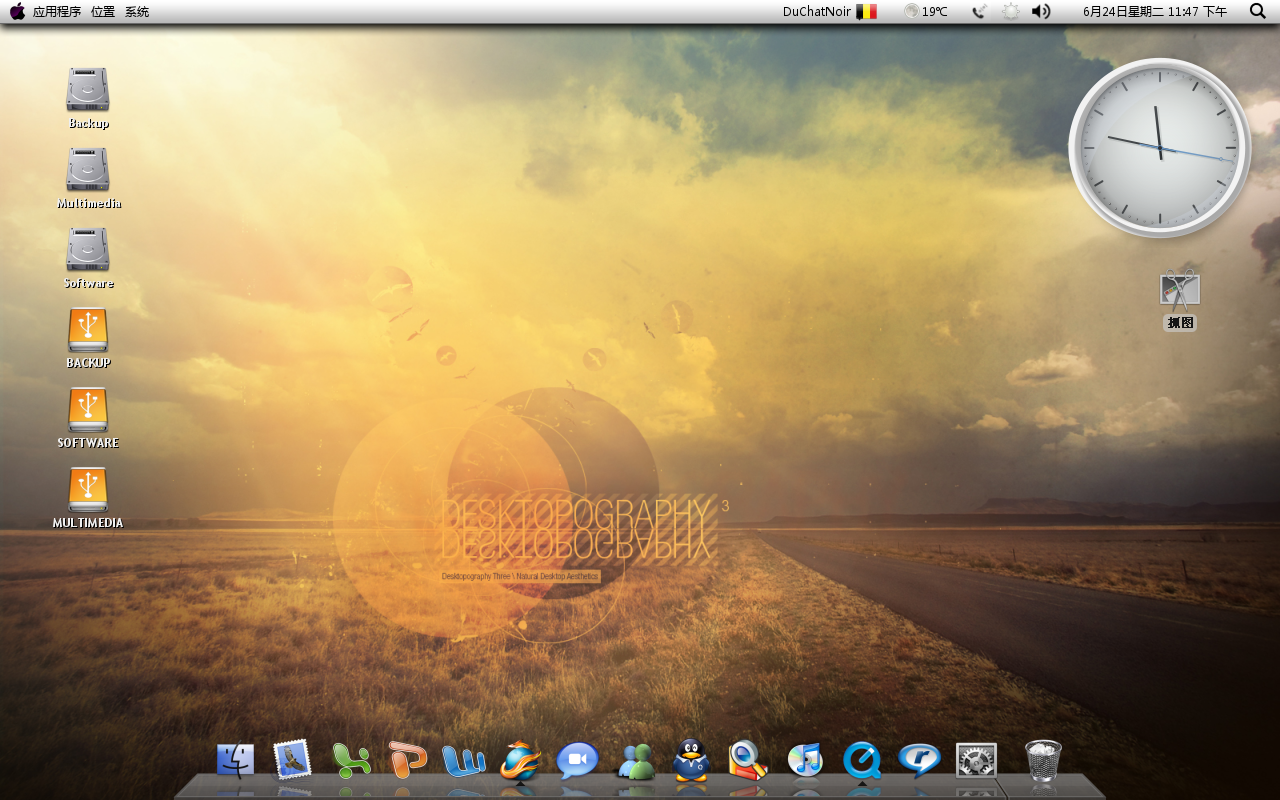The height and width of the screenshot is (800, 1280).
Task: Open the 系统 menu
Action: click(137, 12)
